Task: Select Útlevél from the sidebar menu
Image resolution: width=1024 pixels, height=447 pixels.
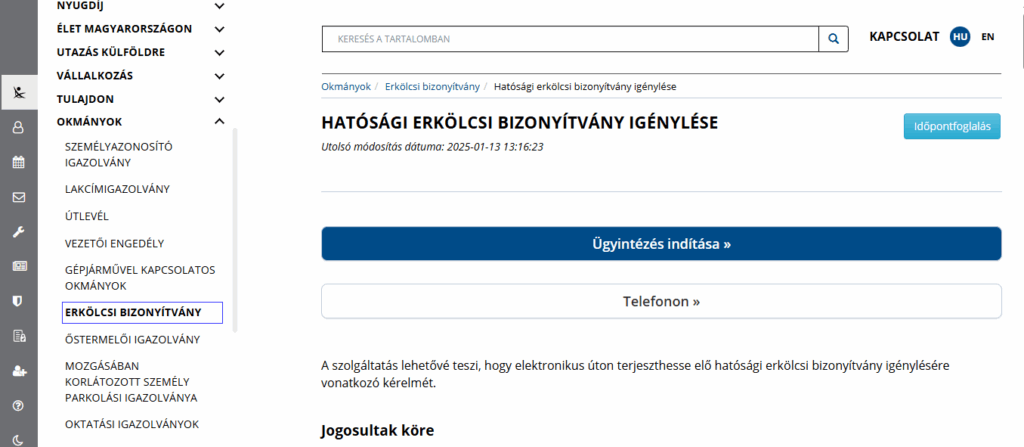Action: tap(86, 216)
